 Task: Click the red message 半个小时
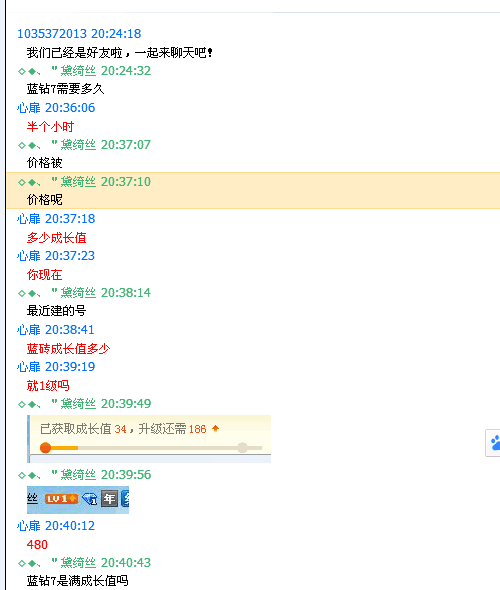coord(50,126)
